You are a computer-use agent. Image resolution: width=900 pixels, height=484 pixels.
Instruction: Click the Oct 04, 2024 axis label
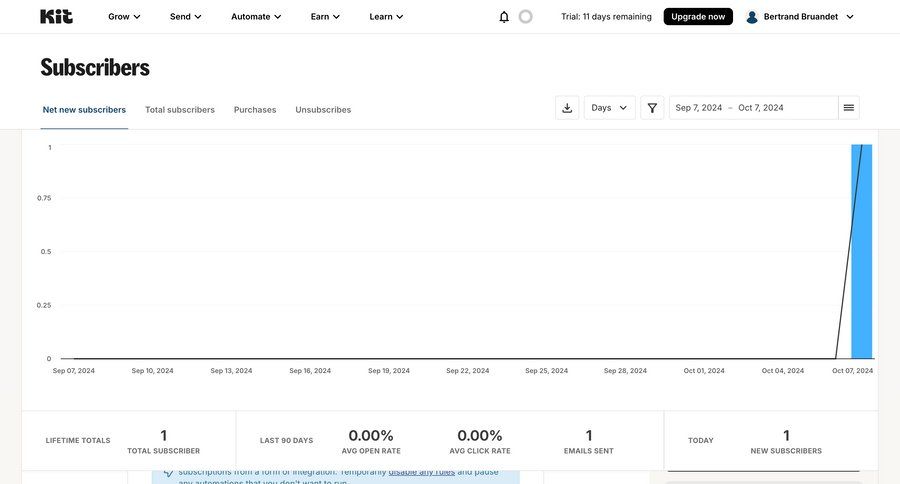[783, 371]
